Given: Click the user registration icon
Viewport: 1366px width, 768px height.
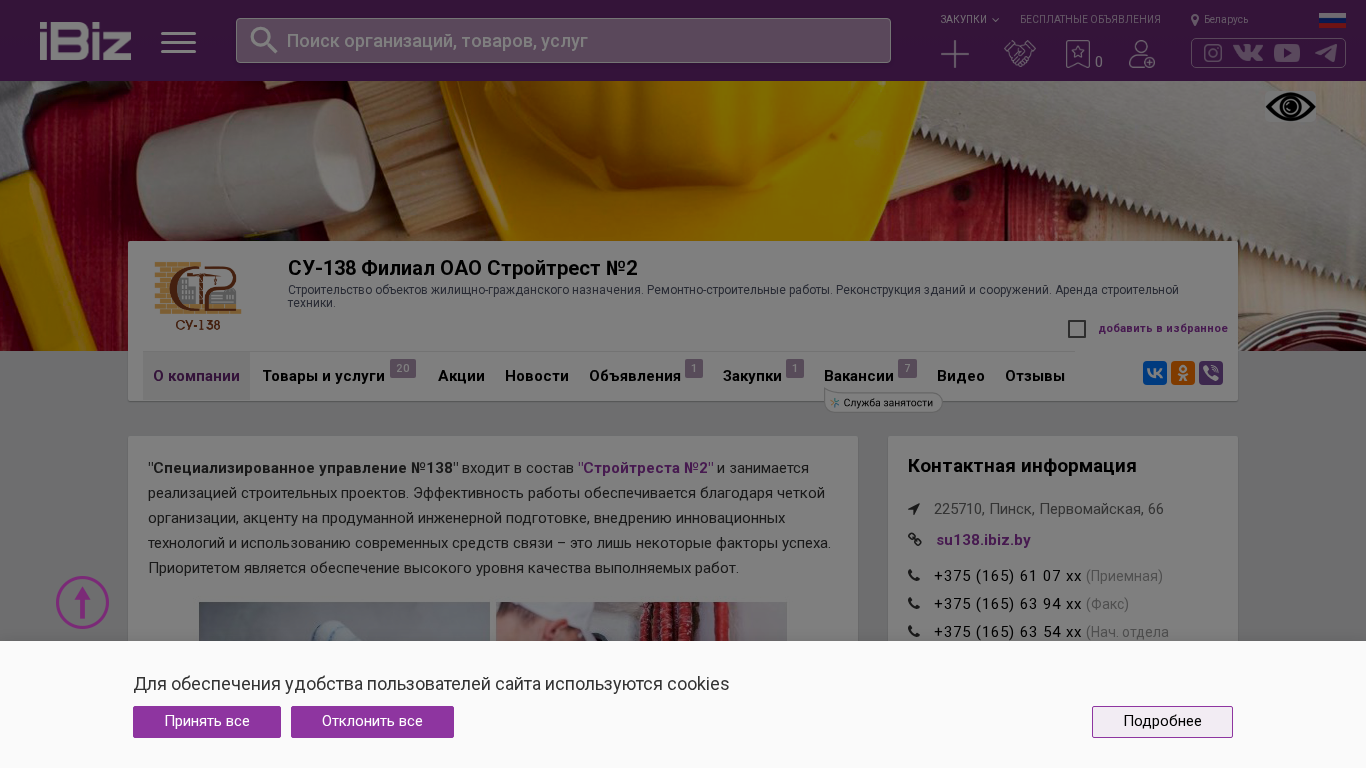Looking at the screenshot, I should click(1142, 54).
